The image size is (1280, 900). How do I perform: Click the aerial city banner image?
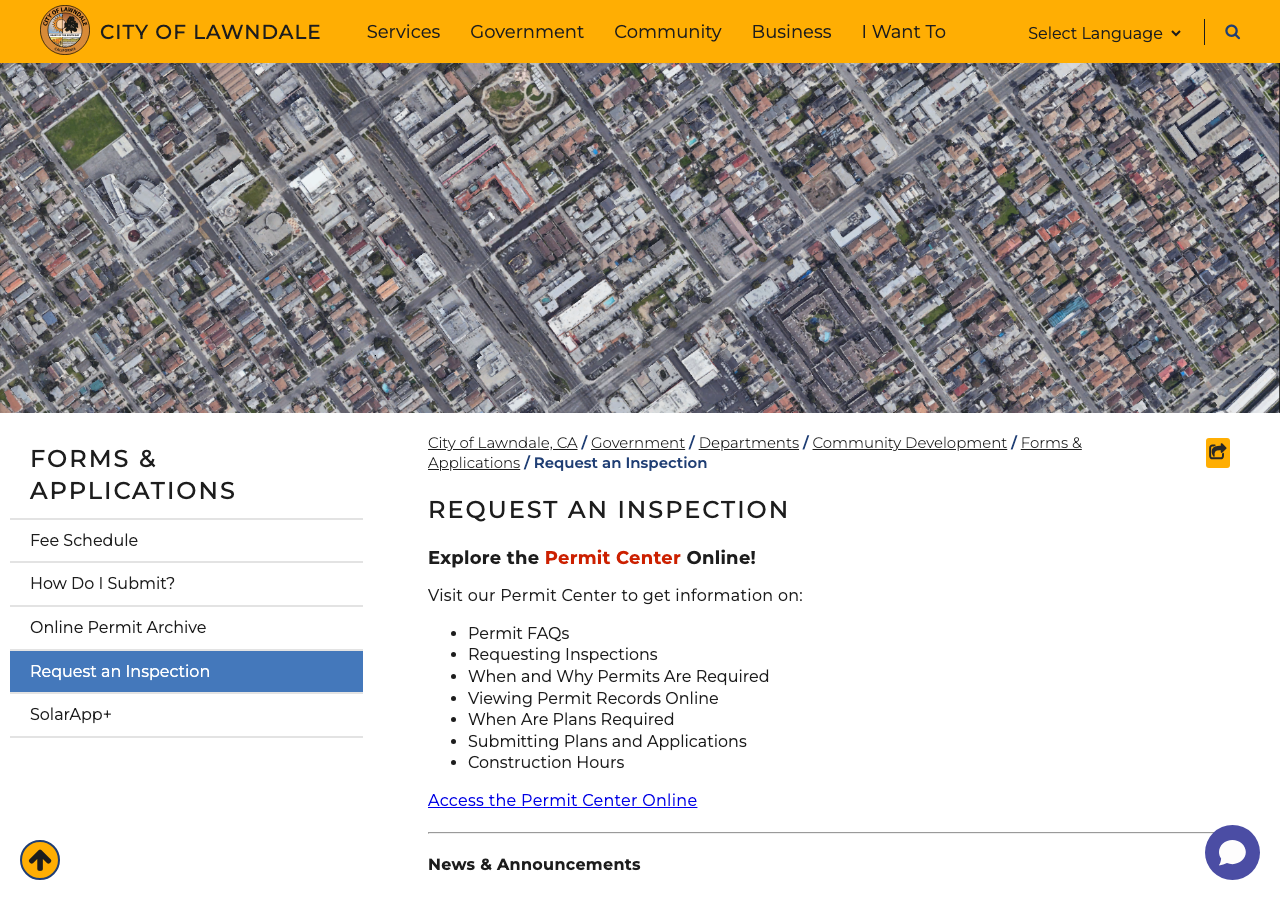click(x=640, y=238)
